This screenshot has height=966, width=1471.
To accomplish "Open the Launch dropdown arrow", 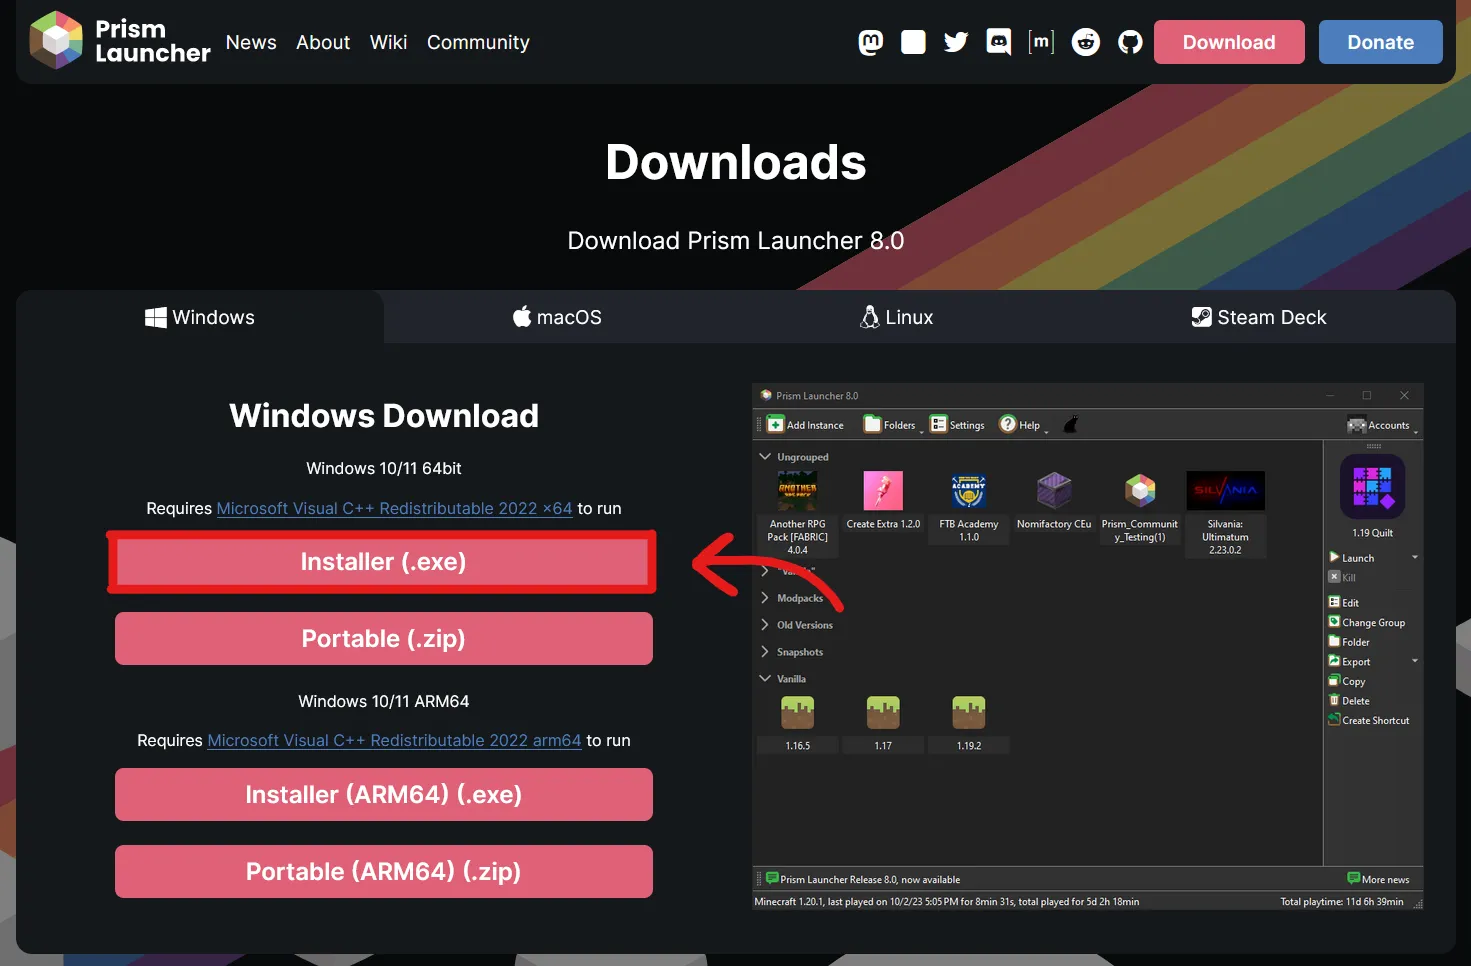I will point(1414,558).
